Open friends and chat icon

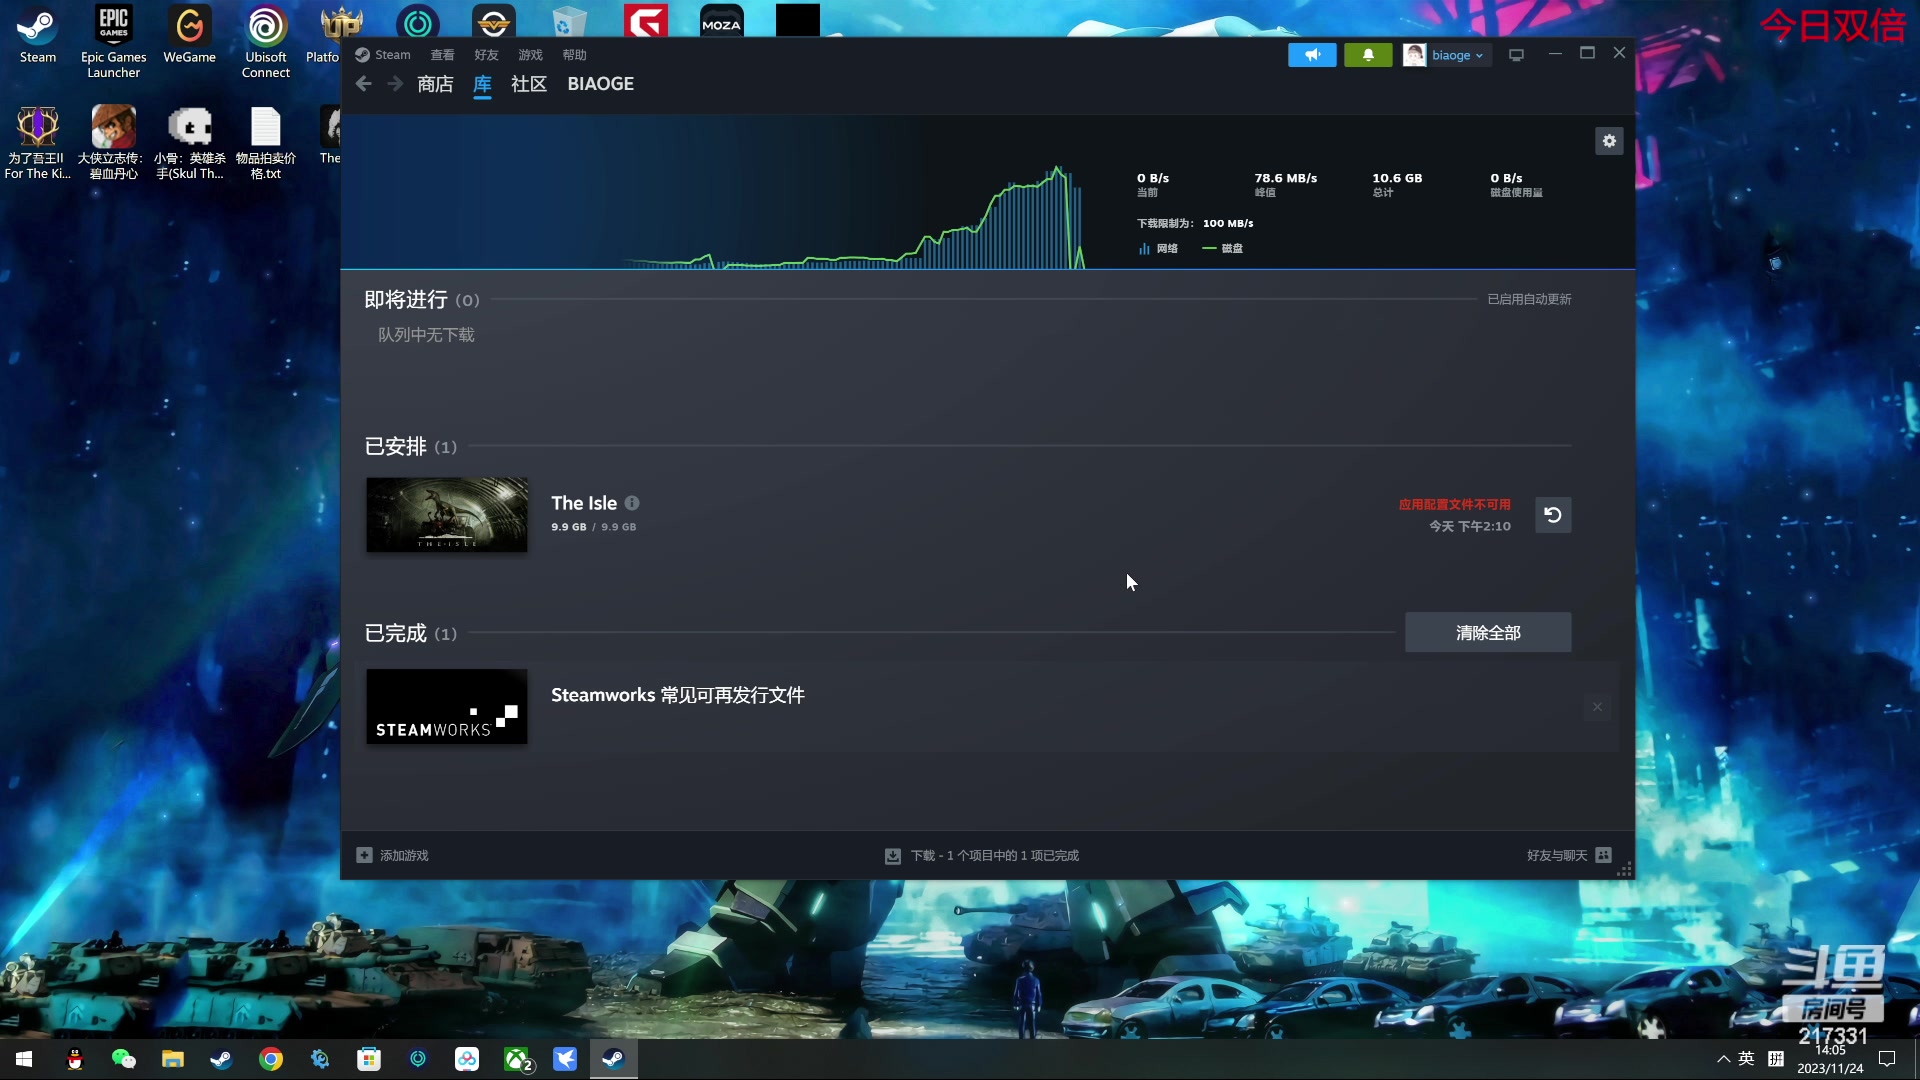pyautogui.click(x=1604, y=855)
